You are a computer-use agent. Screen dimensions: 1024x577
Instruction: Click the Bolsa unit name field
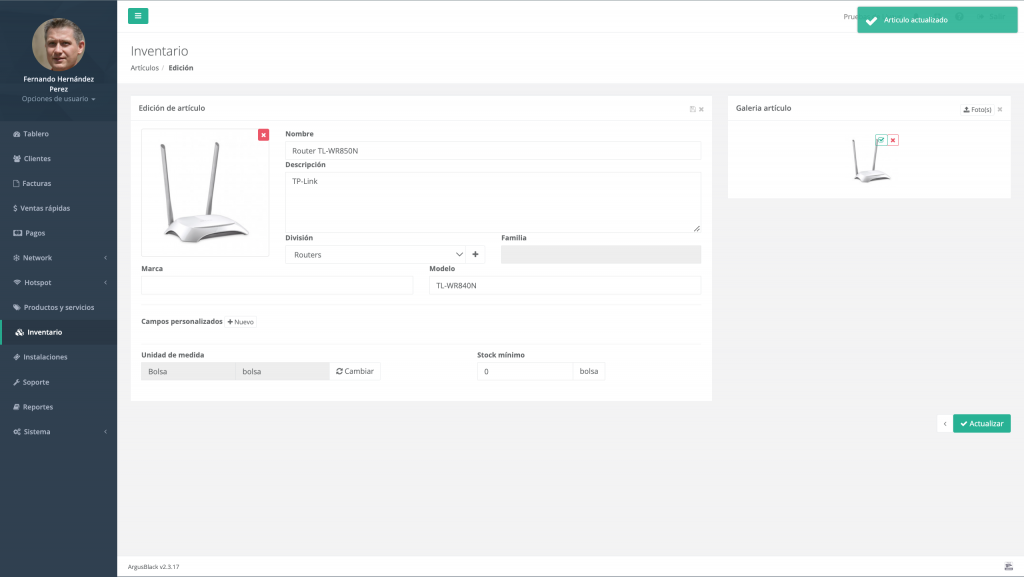tap(188, 371)
